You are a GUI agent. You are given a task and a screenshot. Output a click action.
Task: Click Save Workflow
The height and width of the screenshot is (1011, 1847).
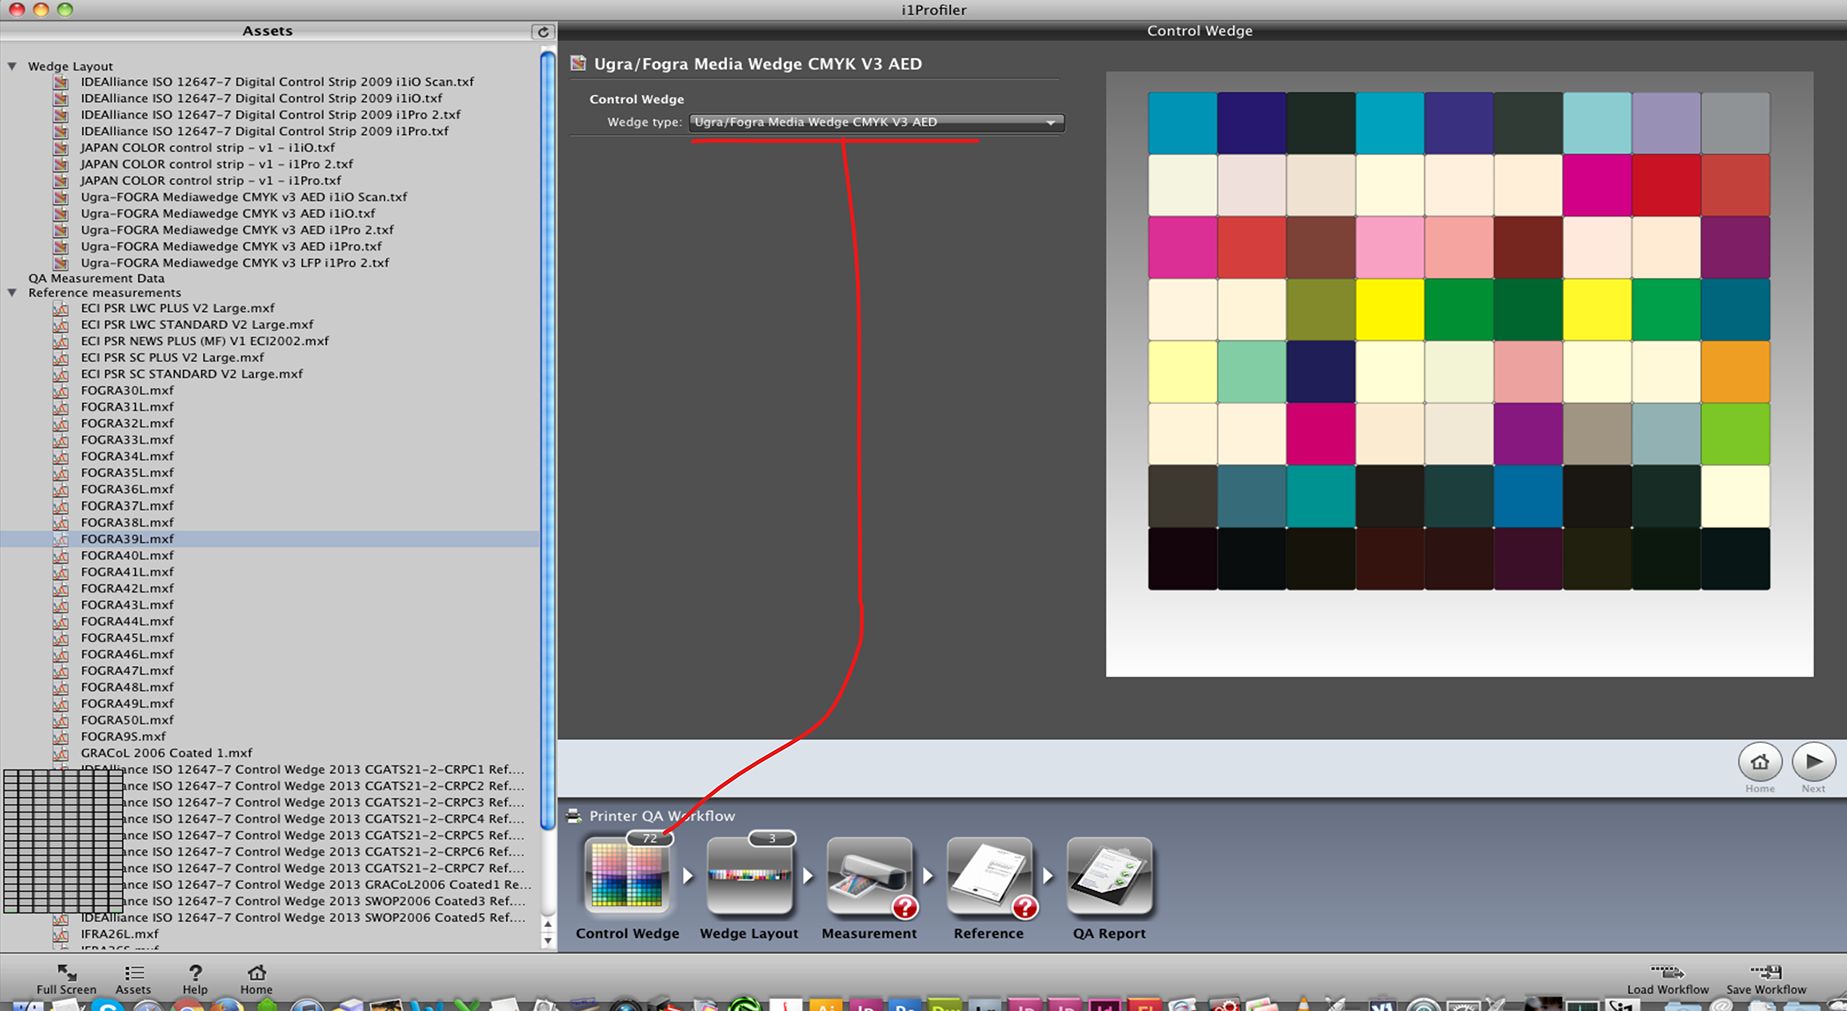pyautogui.click(x=1766, y=978)
